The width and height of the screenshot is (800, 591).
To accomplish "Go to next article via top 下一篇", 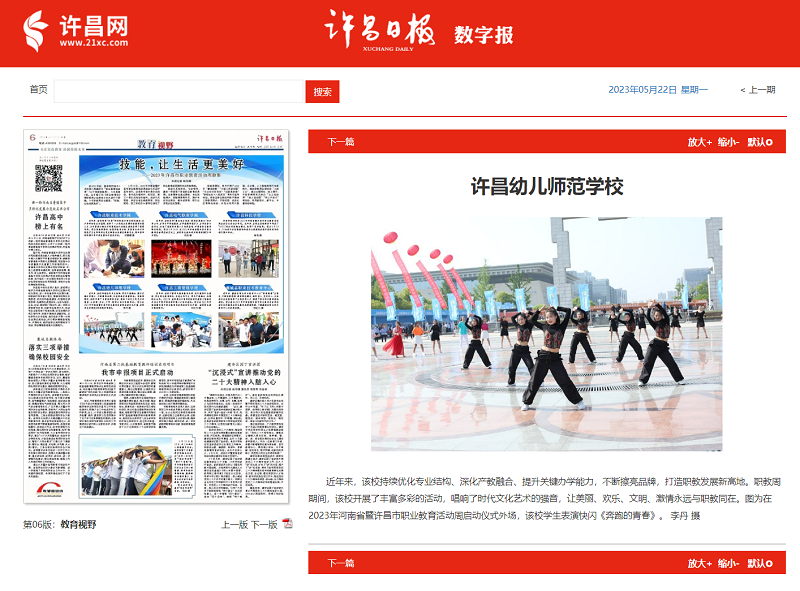I will tap(341, 143).
